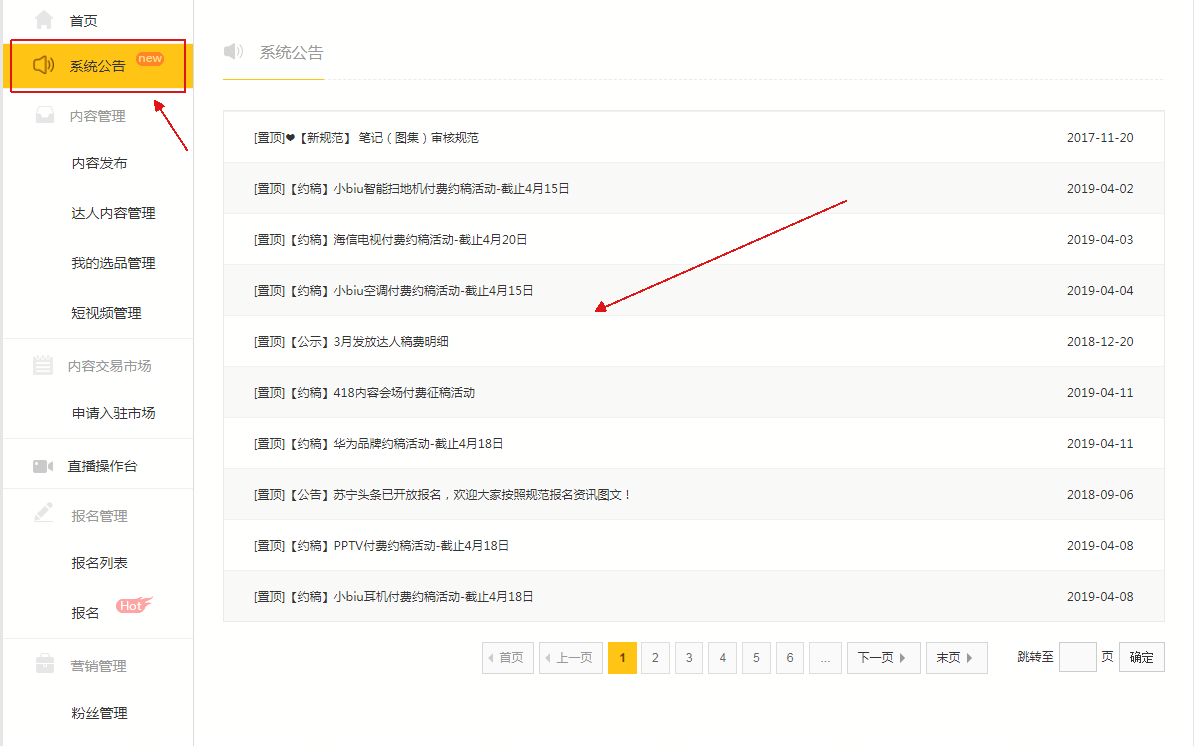
Task: Click the 上一页 pagination button
Action: 571,658
